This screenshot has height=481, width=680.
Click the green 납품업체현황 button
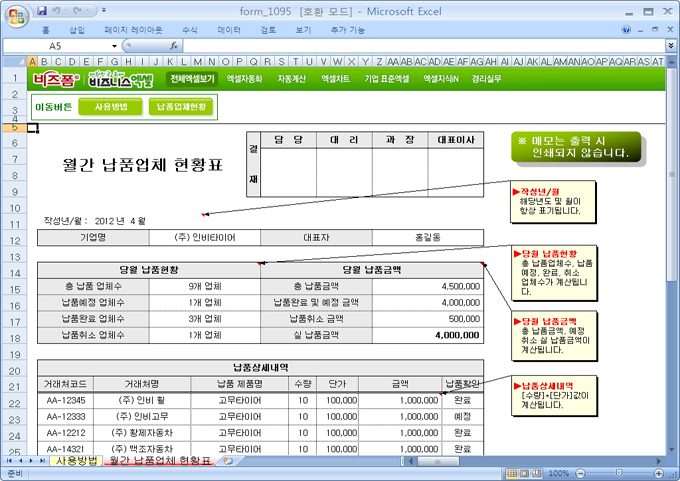180,106
